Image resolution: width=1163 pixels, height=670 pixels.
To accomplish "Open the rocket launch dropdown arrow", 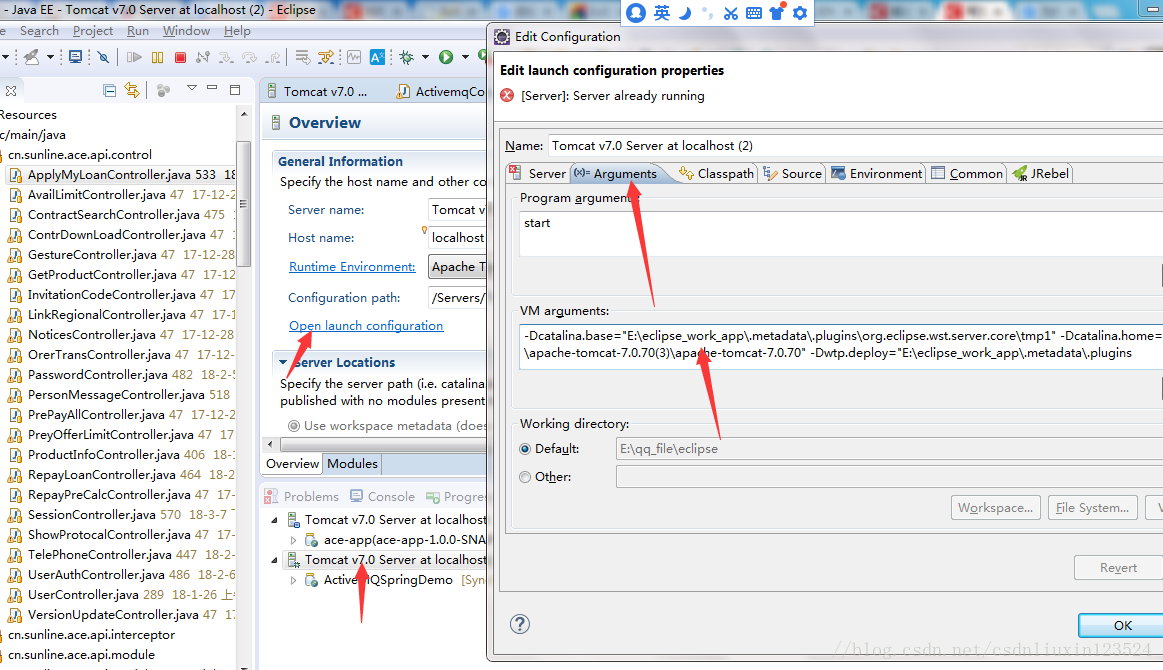I will pyautogui.click(x=50, y=57).
